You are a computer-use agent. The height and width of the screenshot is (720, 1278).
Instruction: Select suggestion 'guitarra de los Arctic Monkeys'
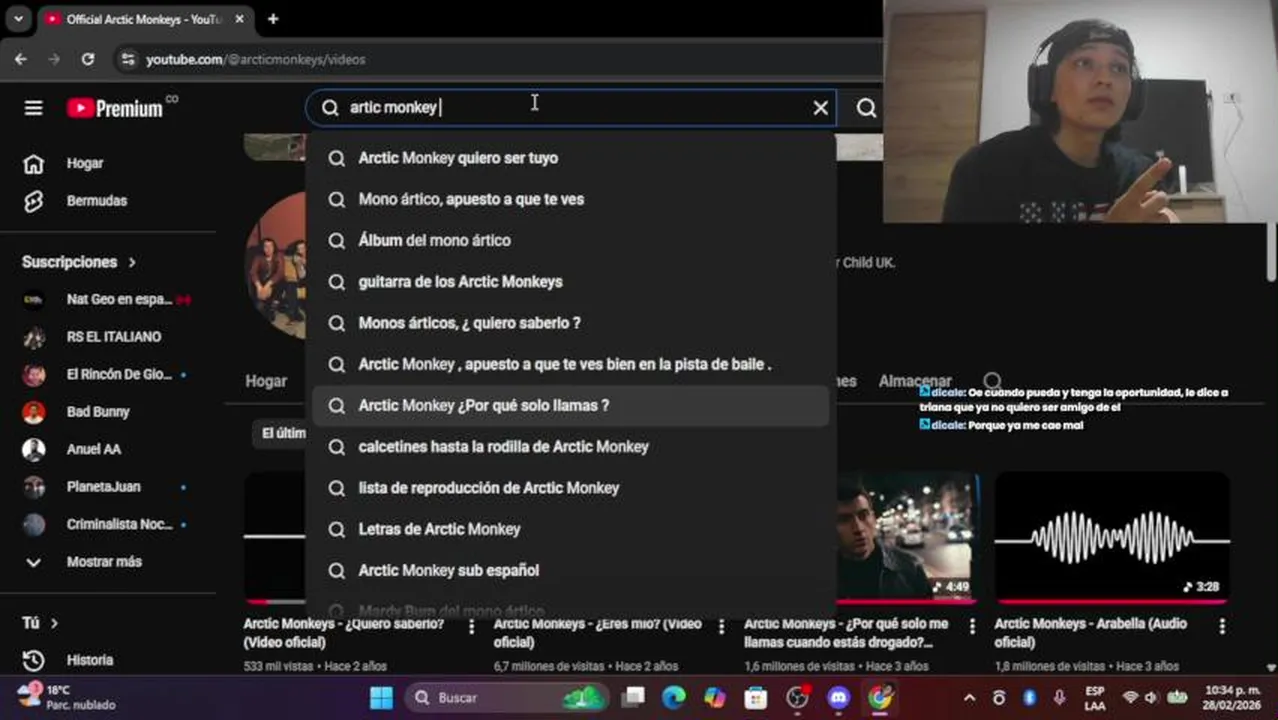(x=571, y=282)
